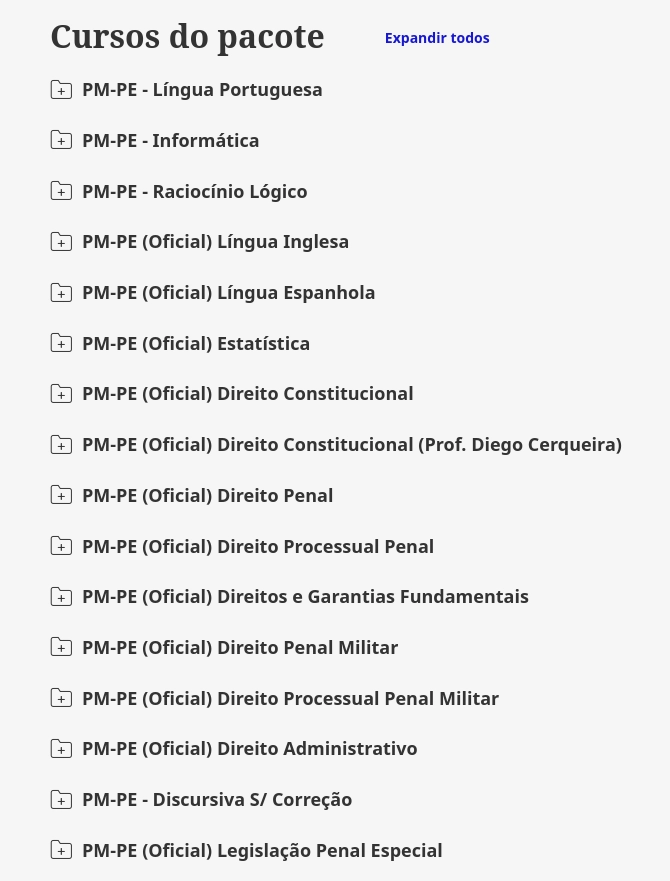Select PM-PE (Oficial) Estatística course title
The height and width of the screenshot is (881, 670).
point(196,343)
